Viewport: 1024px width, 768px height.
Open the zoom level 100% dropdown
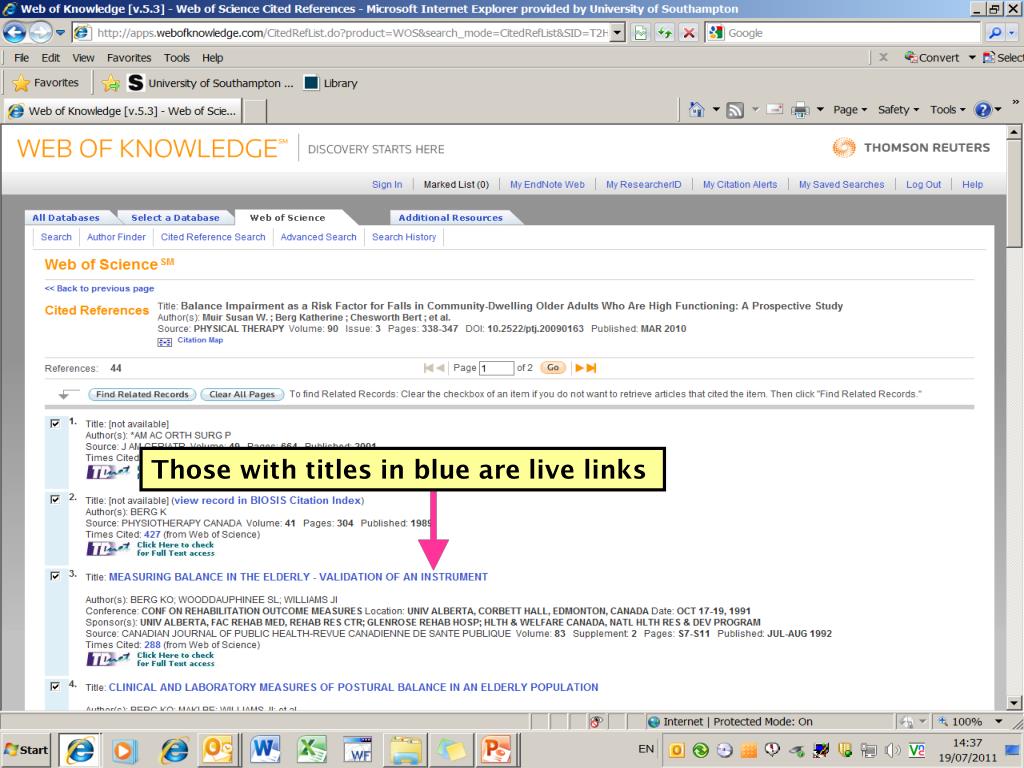pos(999,722)
